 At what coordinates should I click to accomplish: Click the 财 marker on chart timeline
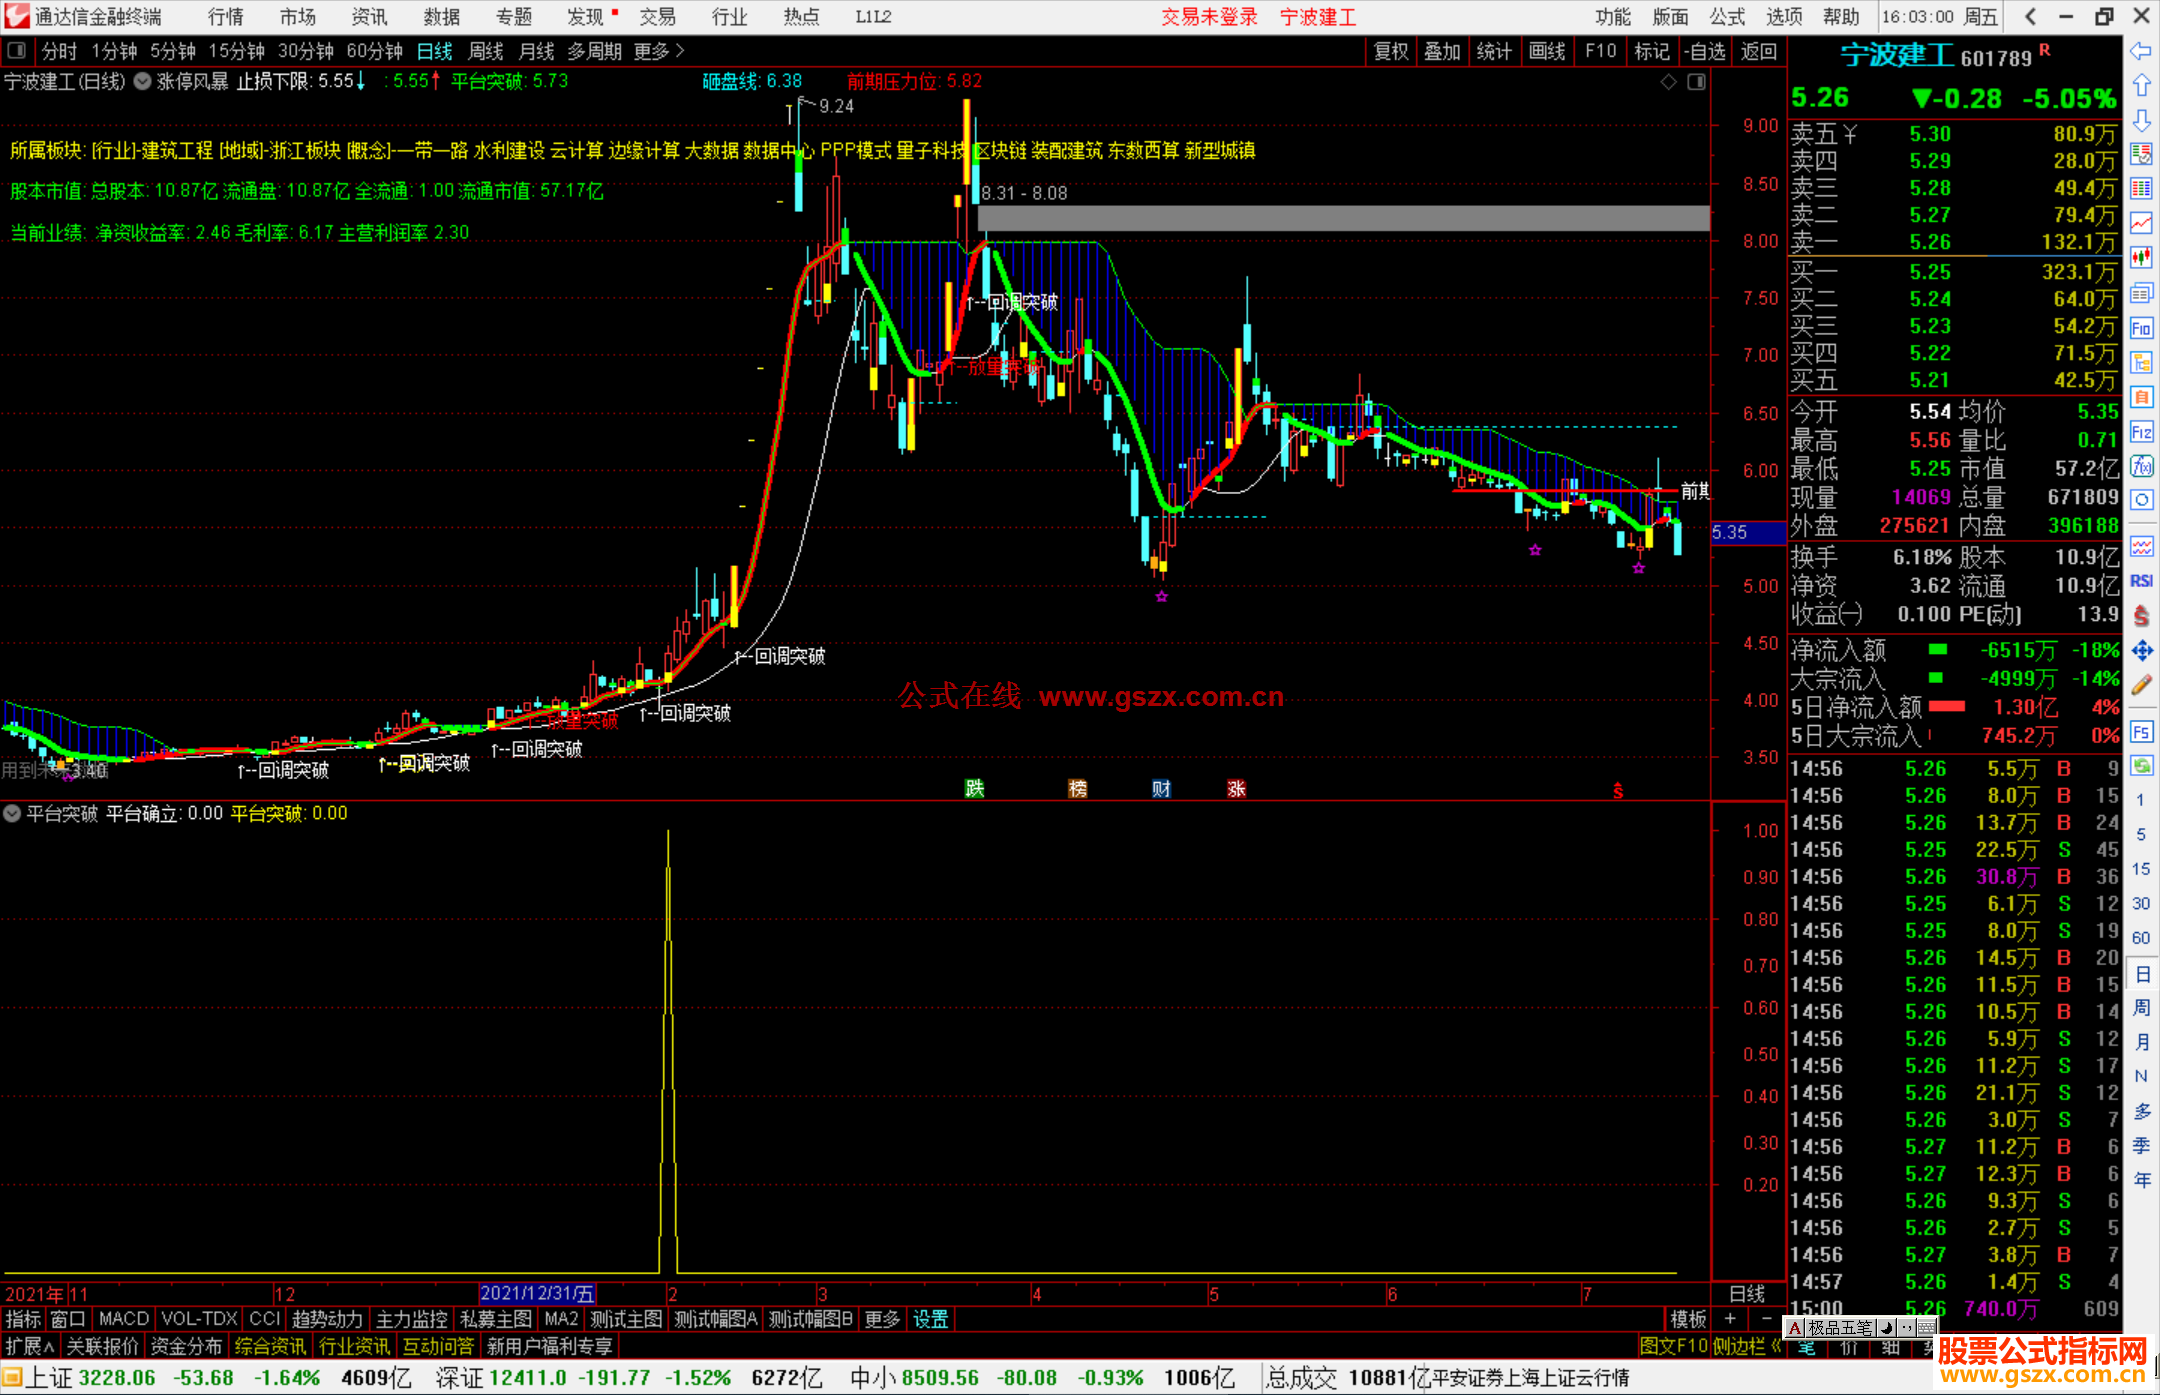(1161, 788)
